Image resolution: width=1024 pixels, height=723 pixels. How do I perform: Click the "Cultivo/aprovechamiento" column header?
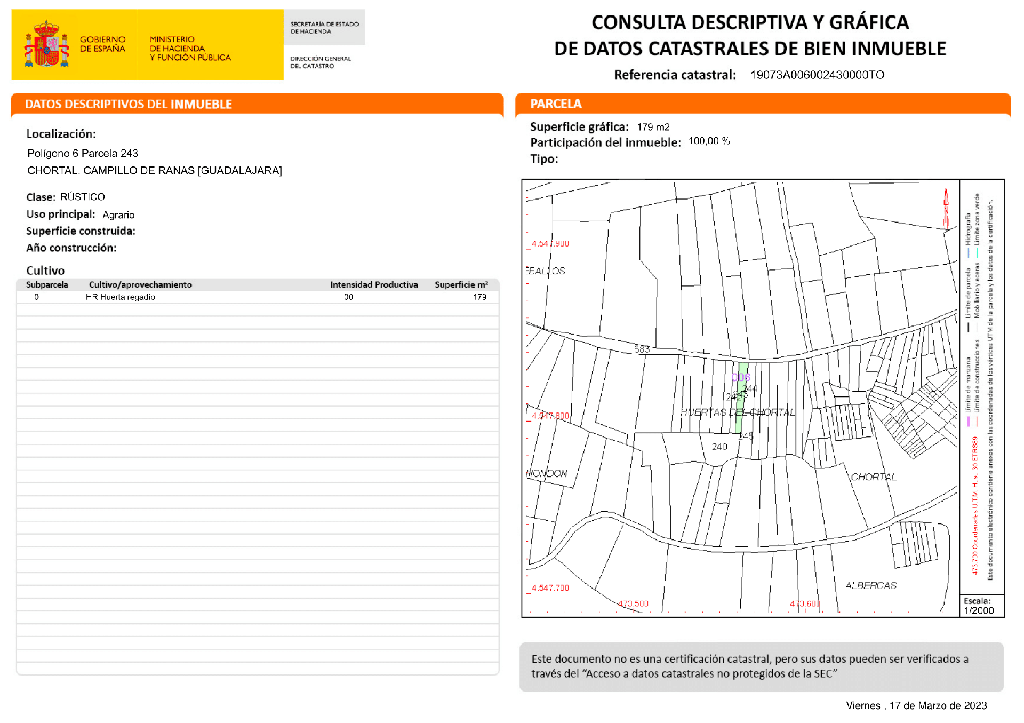[140, 285]
